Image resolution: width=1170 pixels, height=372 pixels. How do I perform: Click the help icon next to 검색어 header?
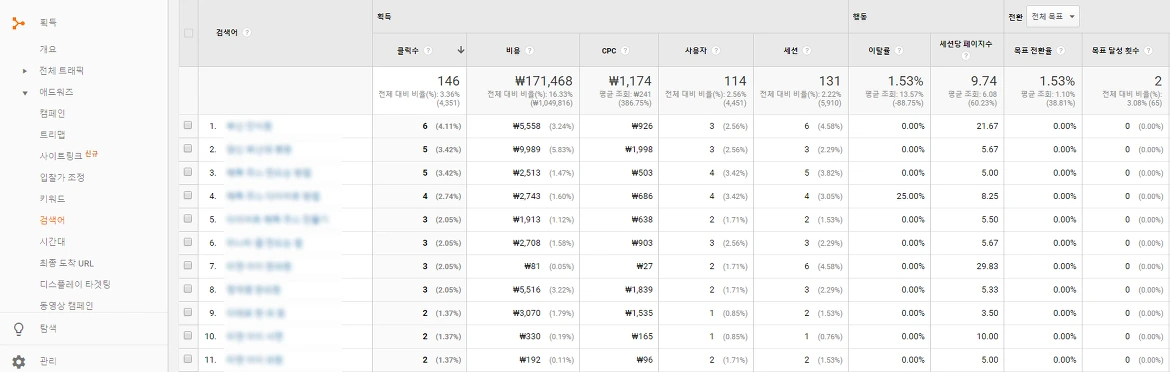247,33
